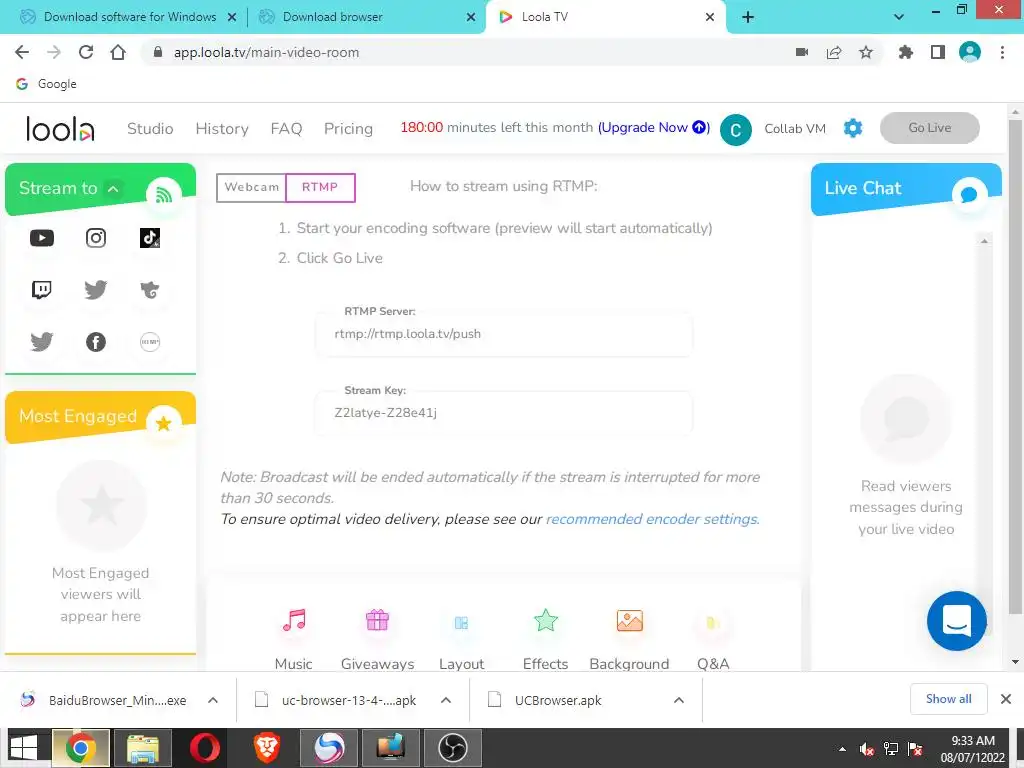
Task: Click the Live Chat scroll up arrow
Action: pos(984,241)
